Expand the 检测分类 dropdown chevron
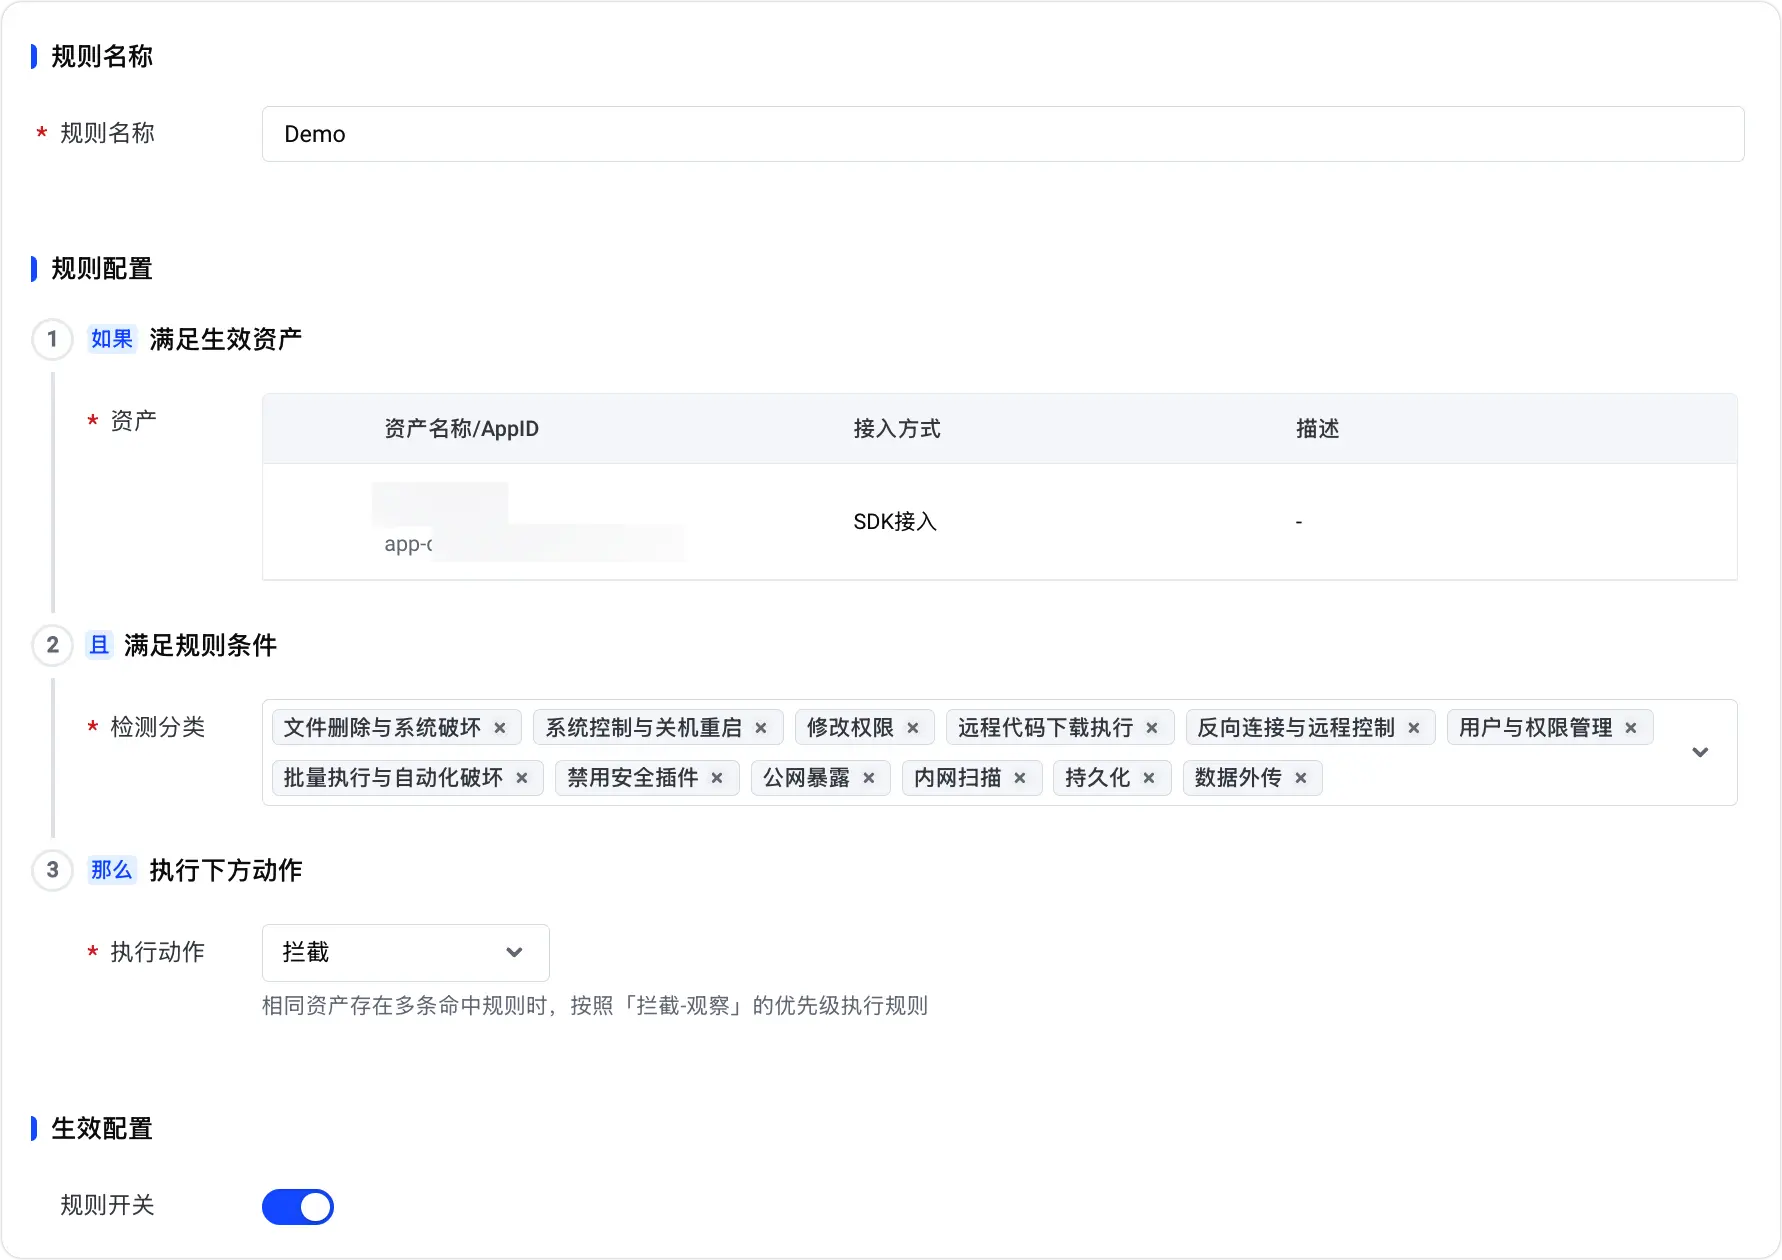Viewport: 1782px width, 1260px height. 1700,752
